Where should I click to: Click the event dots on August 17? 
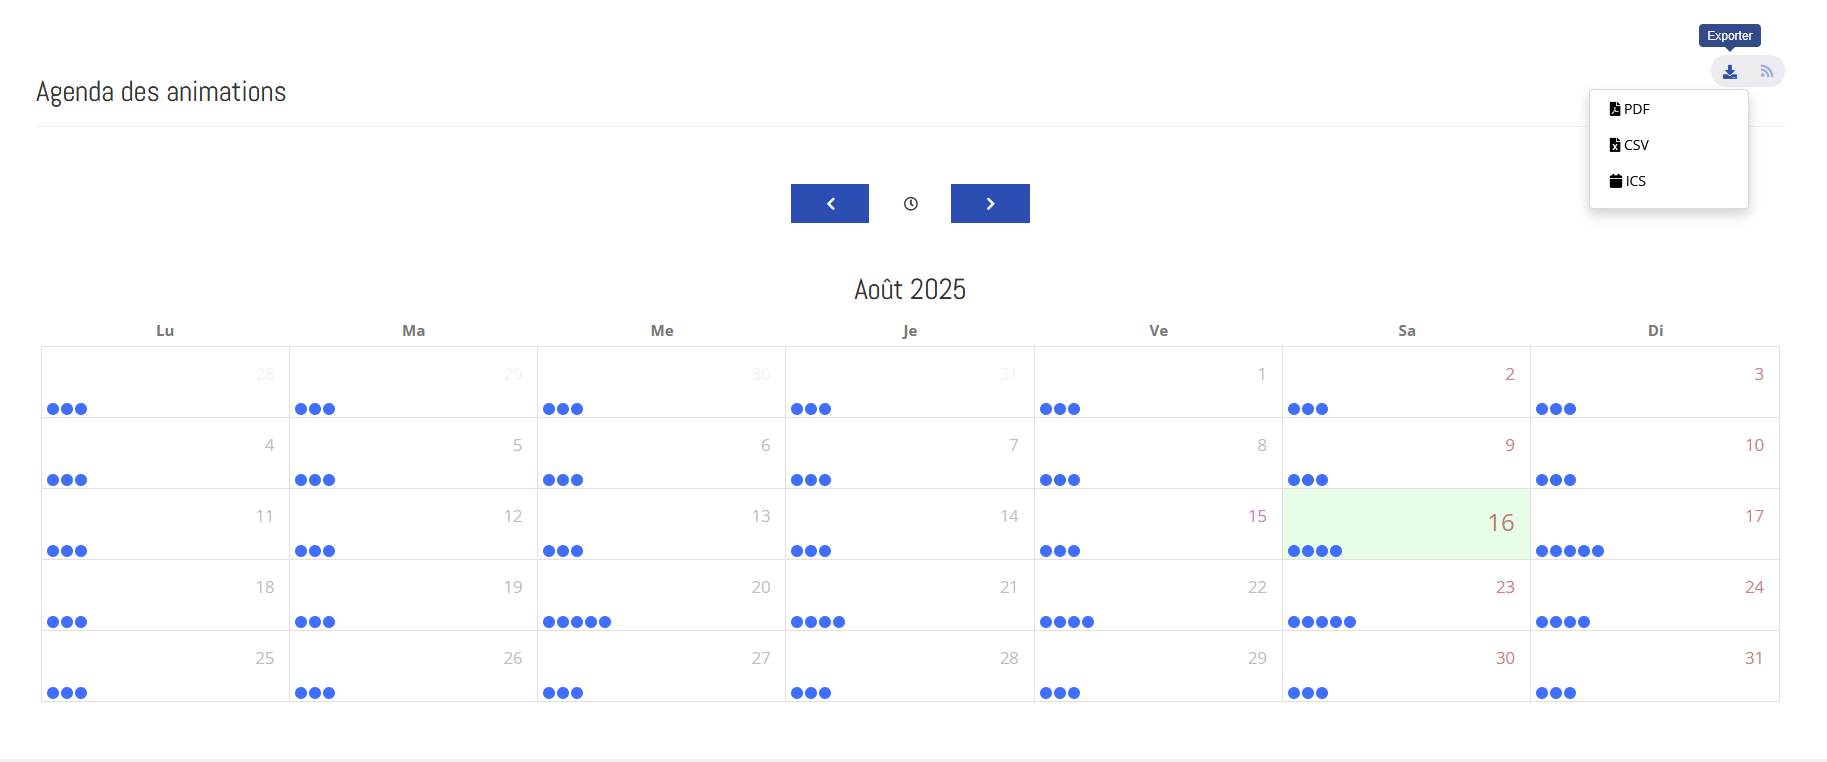click(1569, 551)
